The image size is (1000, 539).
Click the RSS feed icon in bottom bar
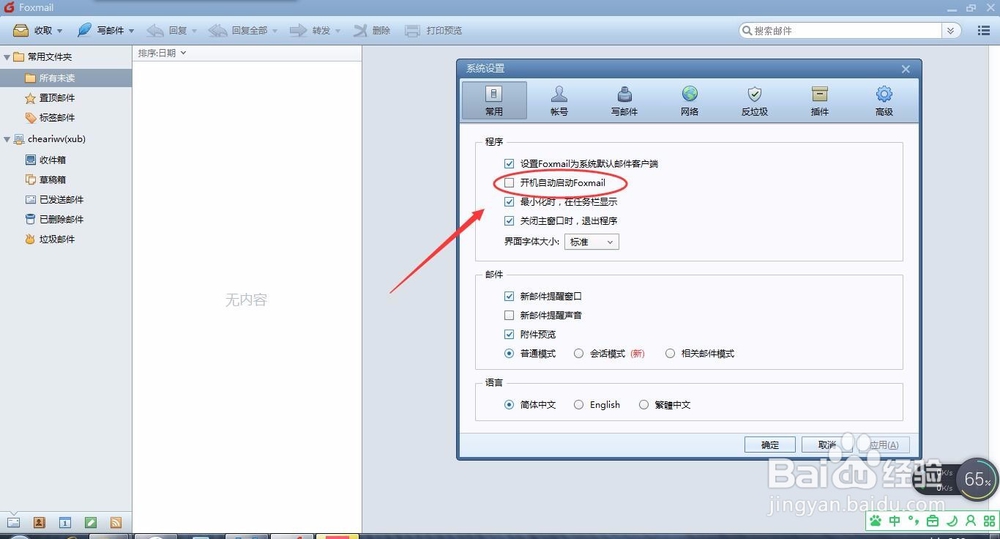point(116,522)
